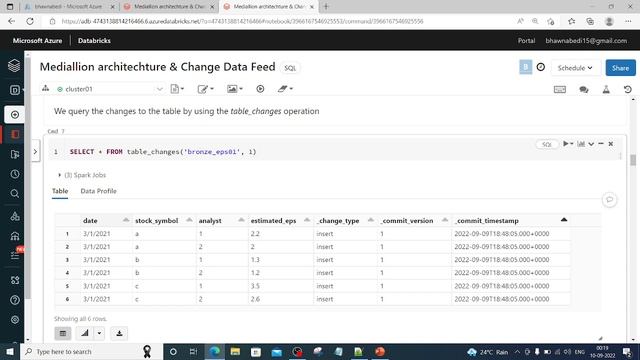Click the Share button
The image size is (640, 360).
[x=620, y=68]
